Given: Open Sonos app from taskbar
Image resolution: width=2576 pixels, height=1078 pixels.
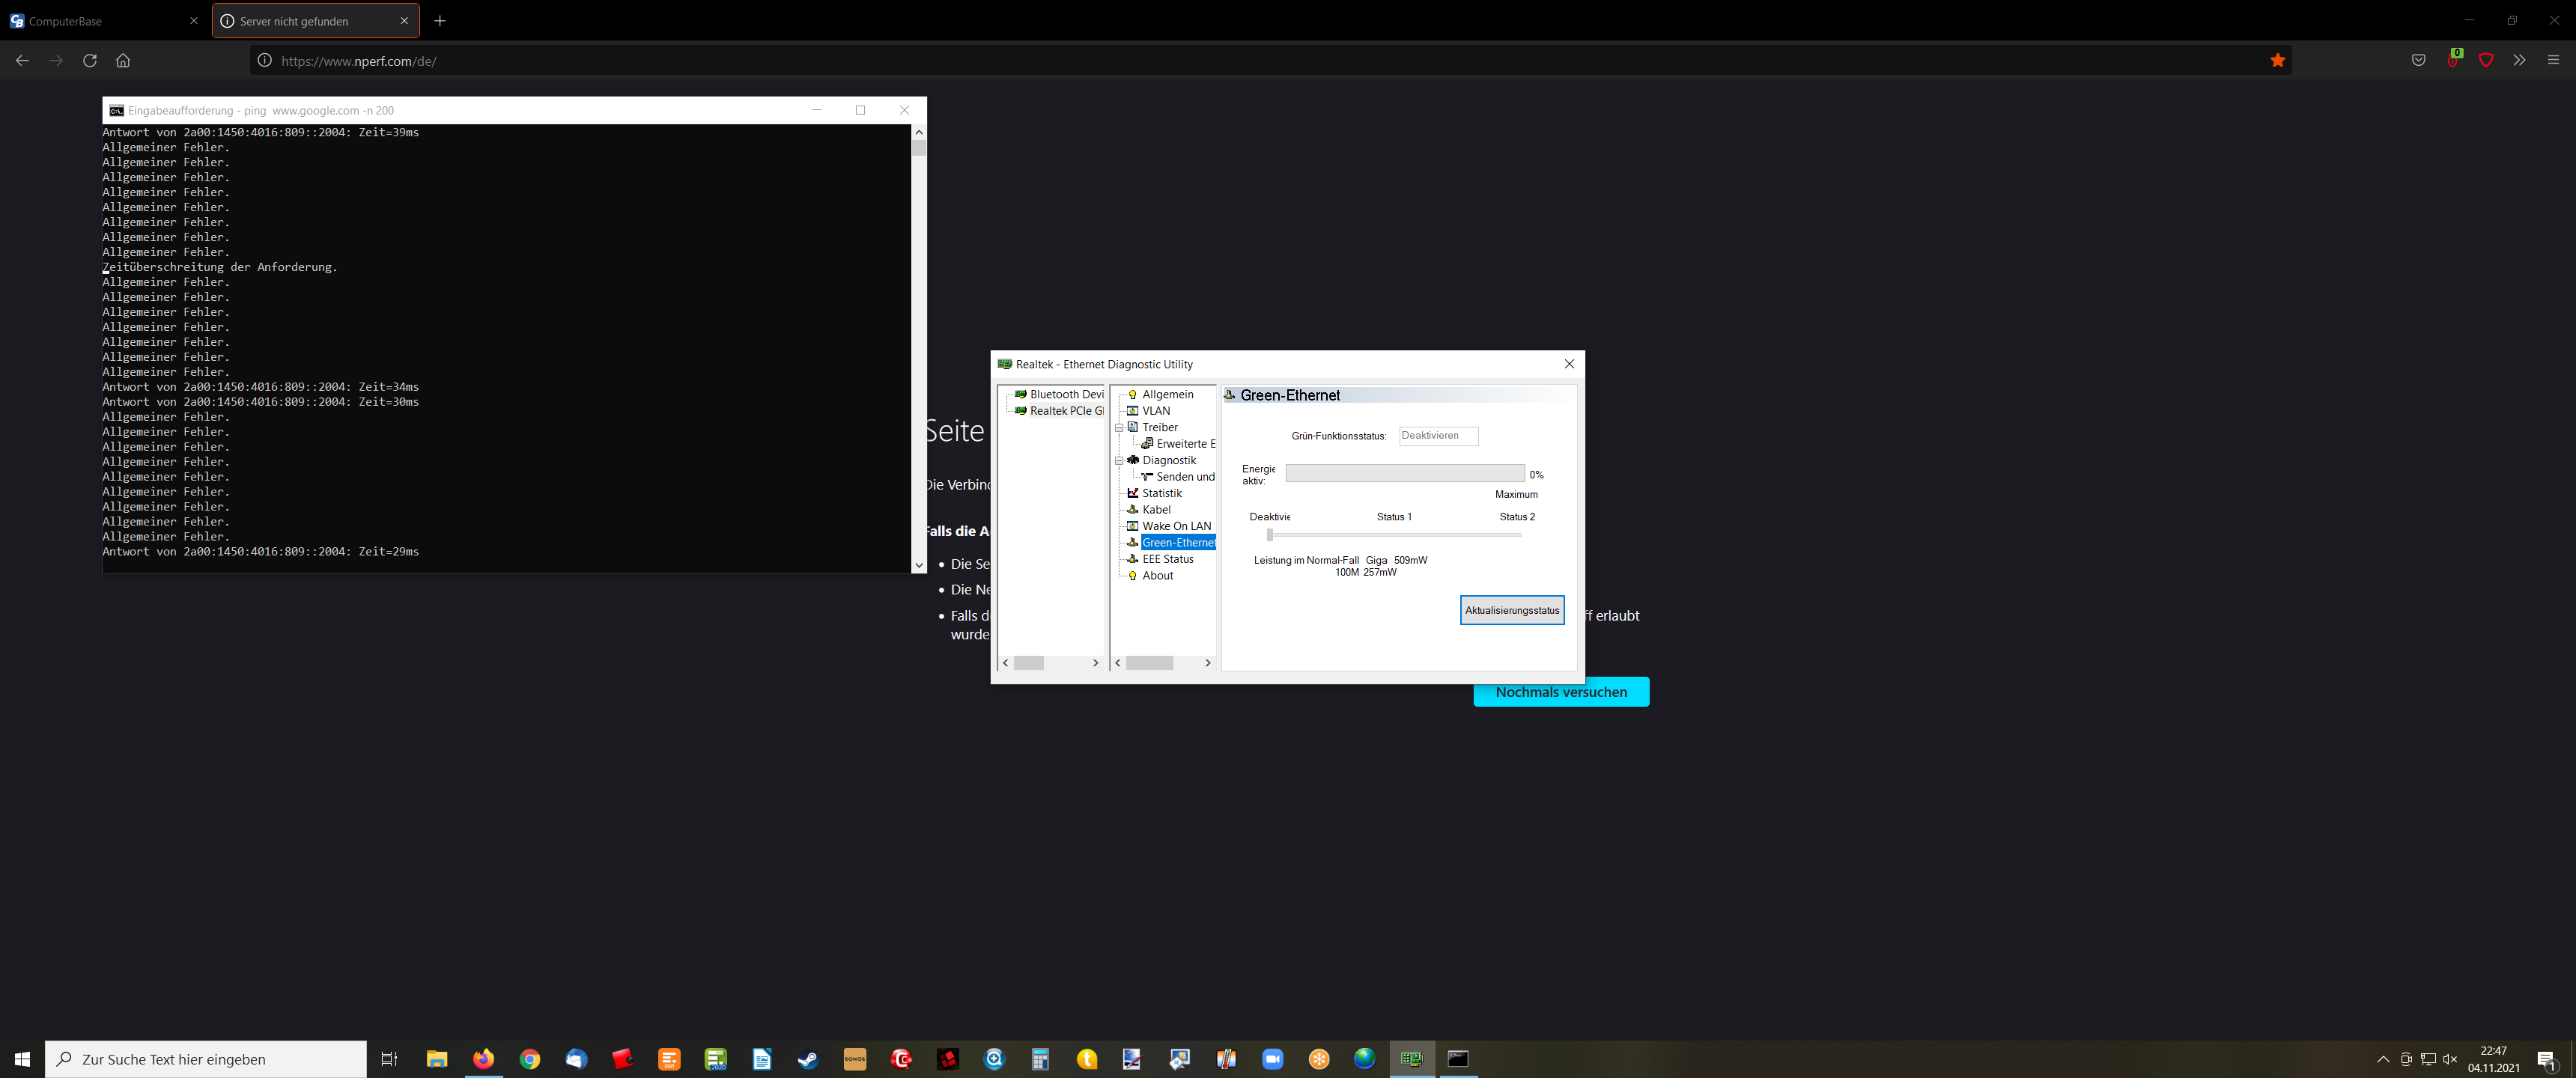Looking at the screenshot, I should click(x=854, y=1059).
